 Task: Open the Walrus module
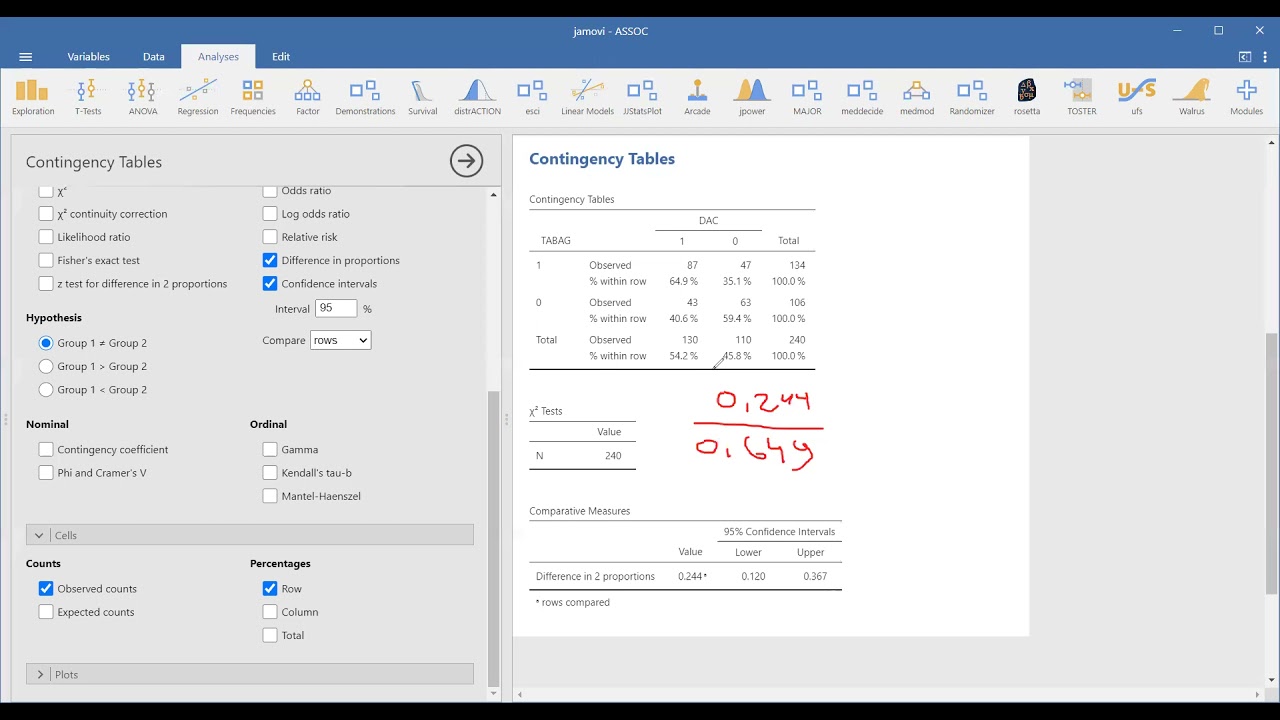(x=1192, y=97)
